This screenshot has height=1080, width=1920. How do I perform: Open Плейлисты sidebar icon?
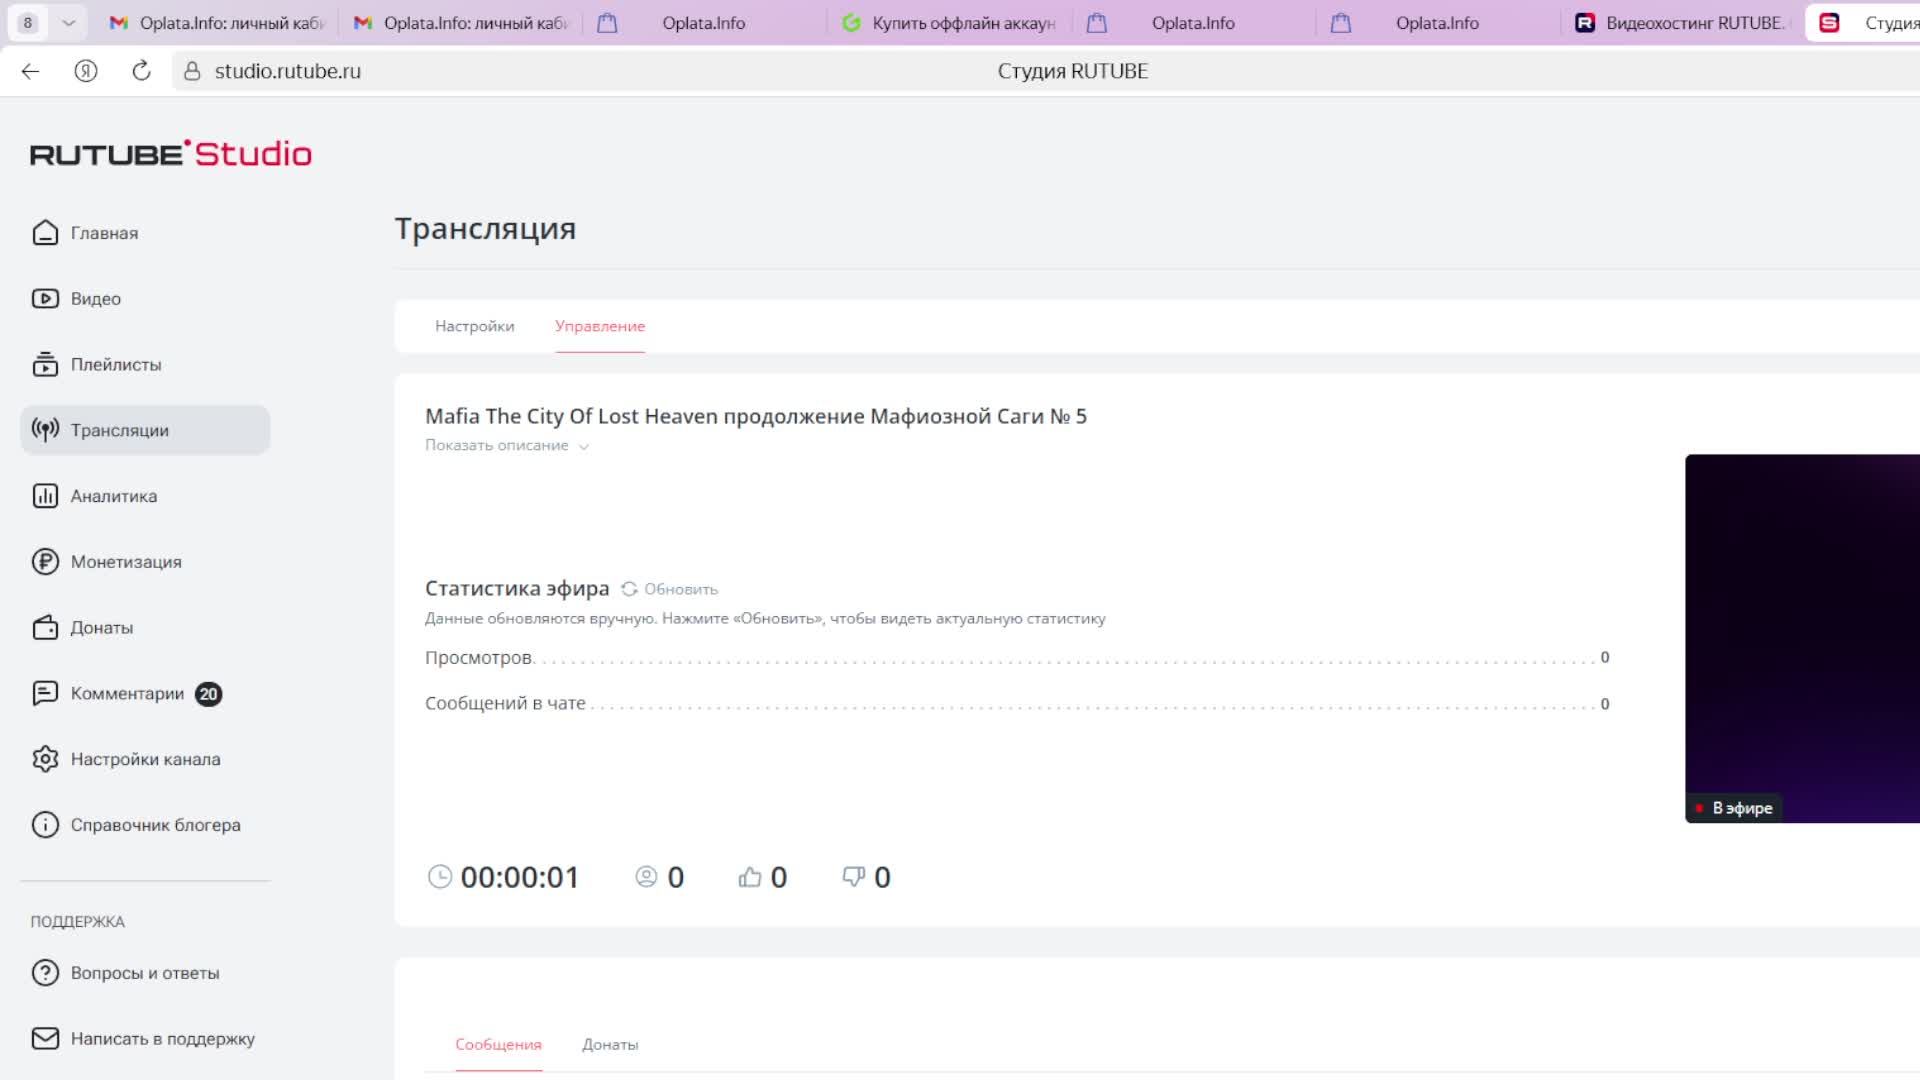[45, 365]
